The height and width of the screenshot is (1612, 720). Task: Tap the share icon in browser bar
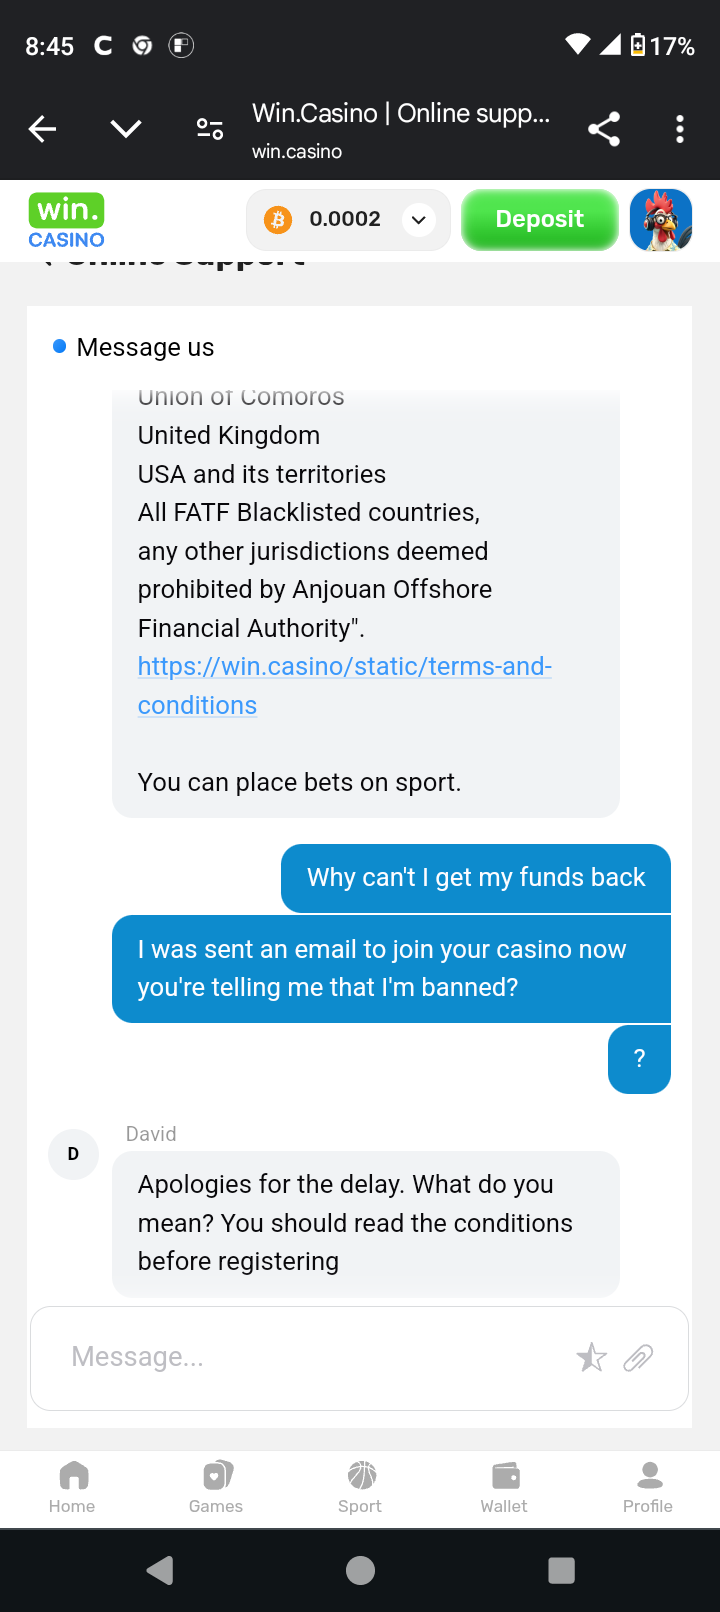(604, 129)
